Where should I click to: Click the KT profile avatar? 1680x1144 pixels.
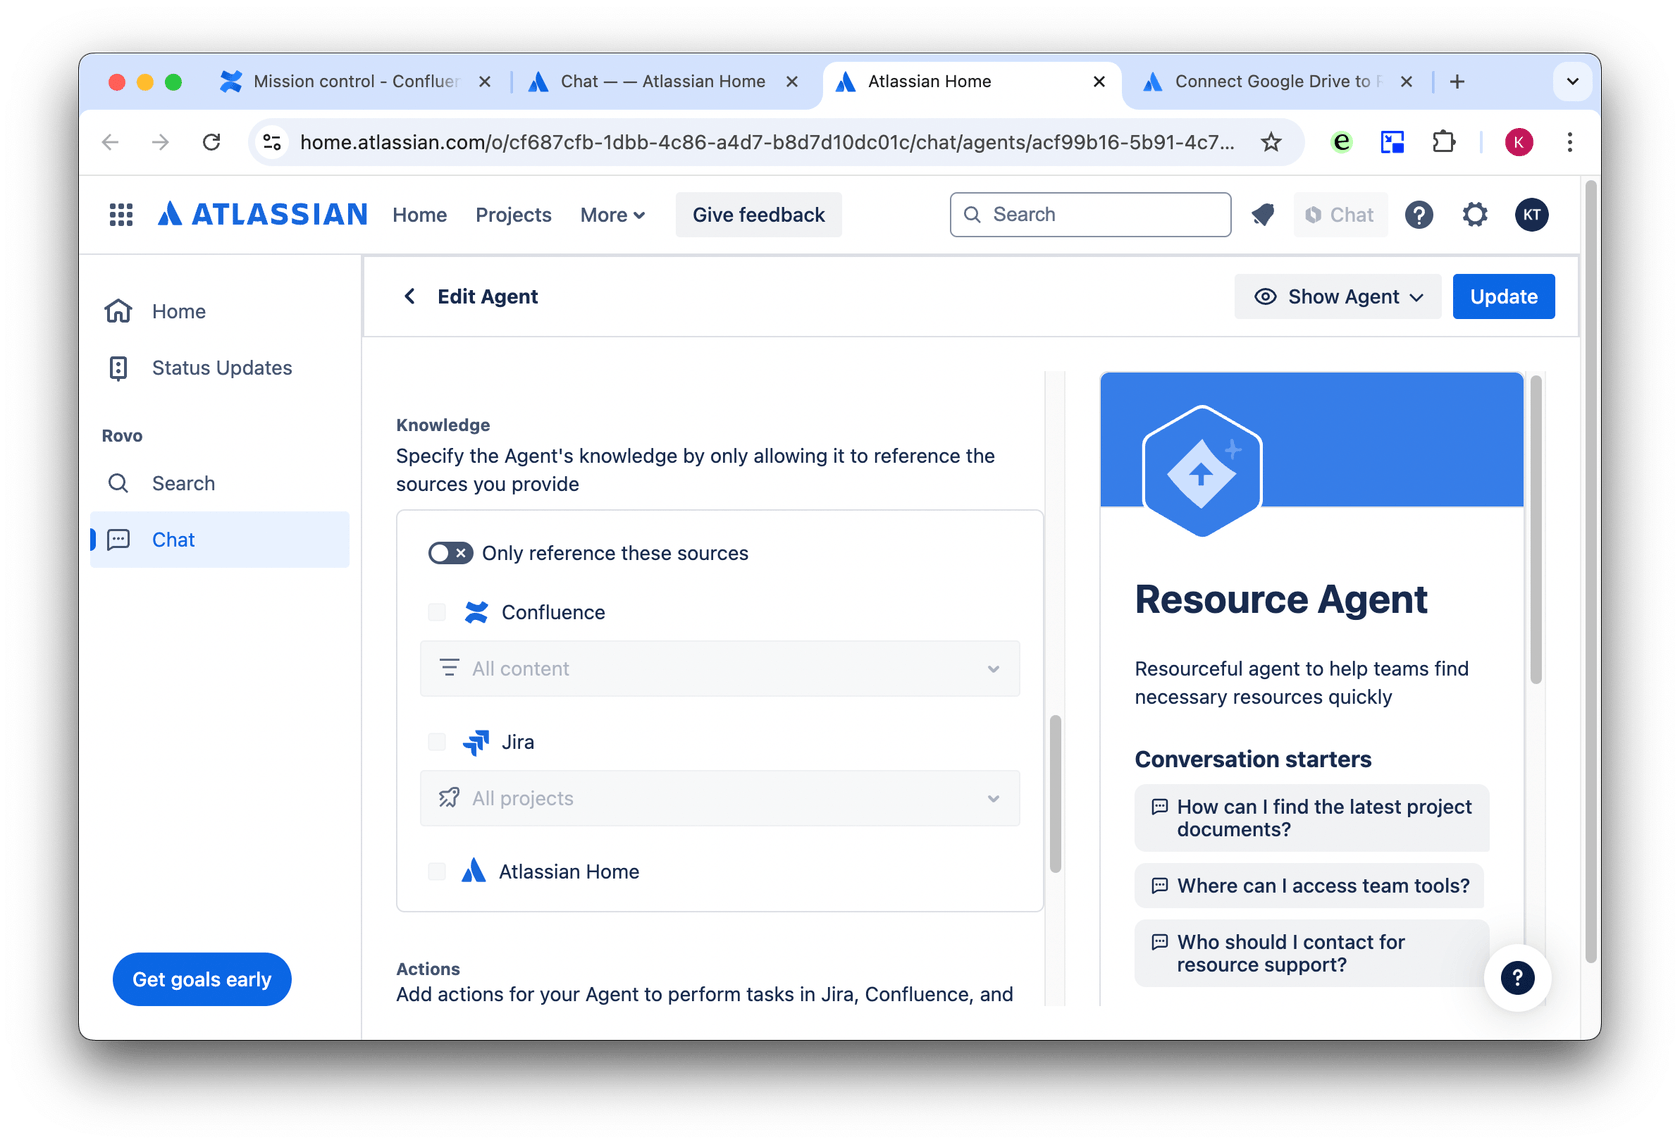(x=1531, y=215)
